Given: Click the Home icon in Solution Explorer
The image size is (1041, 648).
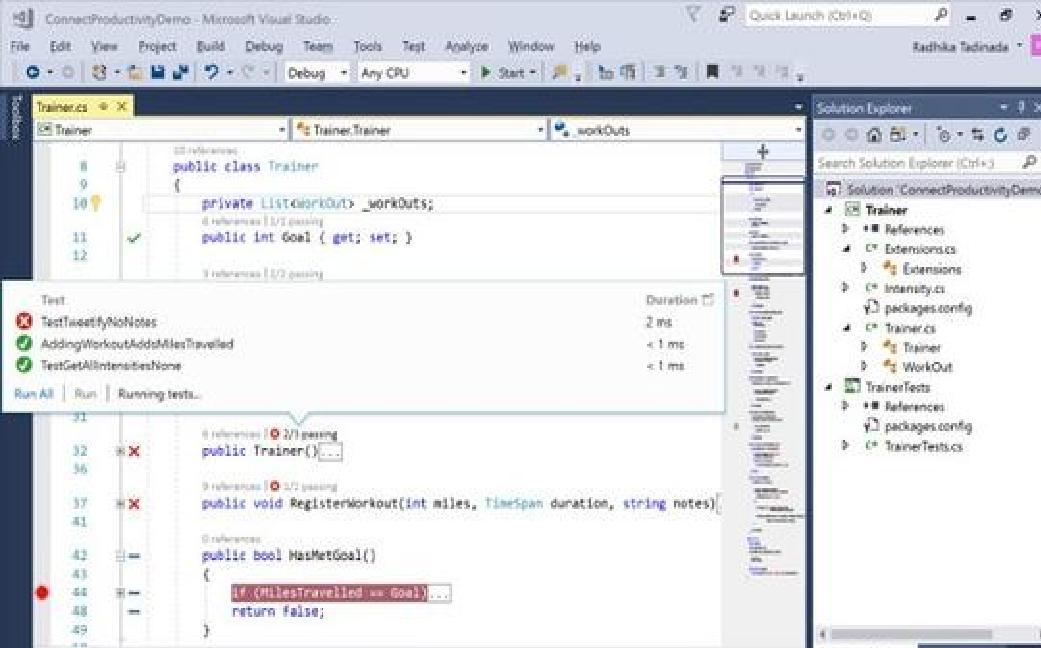Looking at the screenshot, I should tap(874, 135).
